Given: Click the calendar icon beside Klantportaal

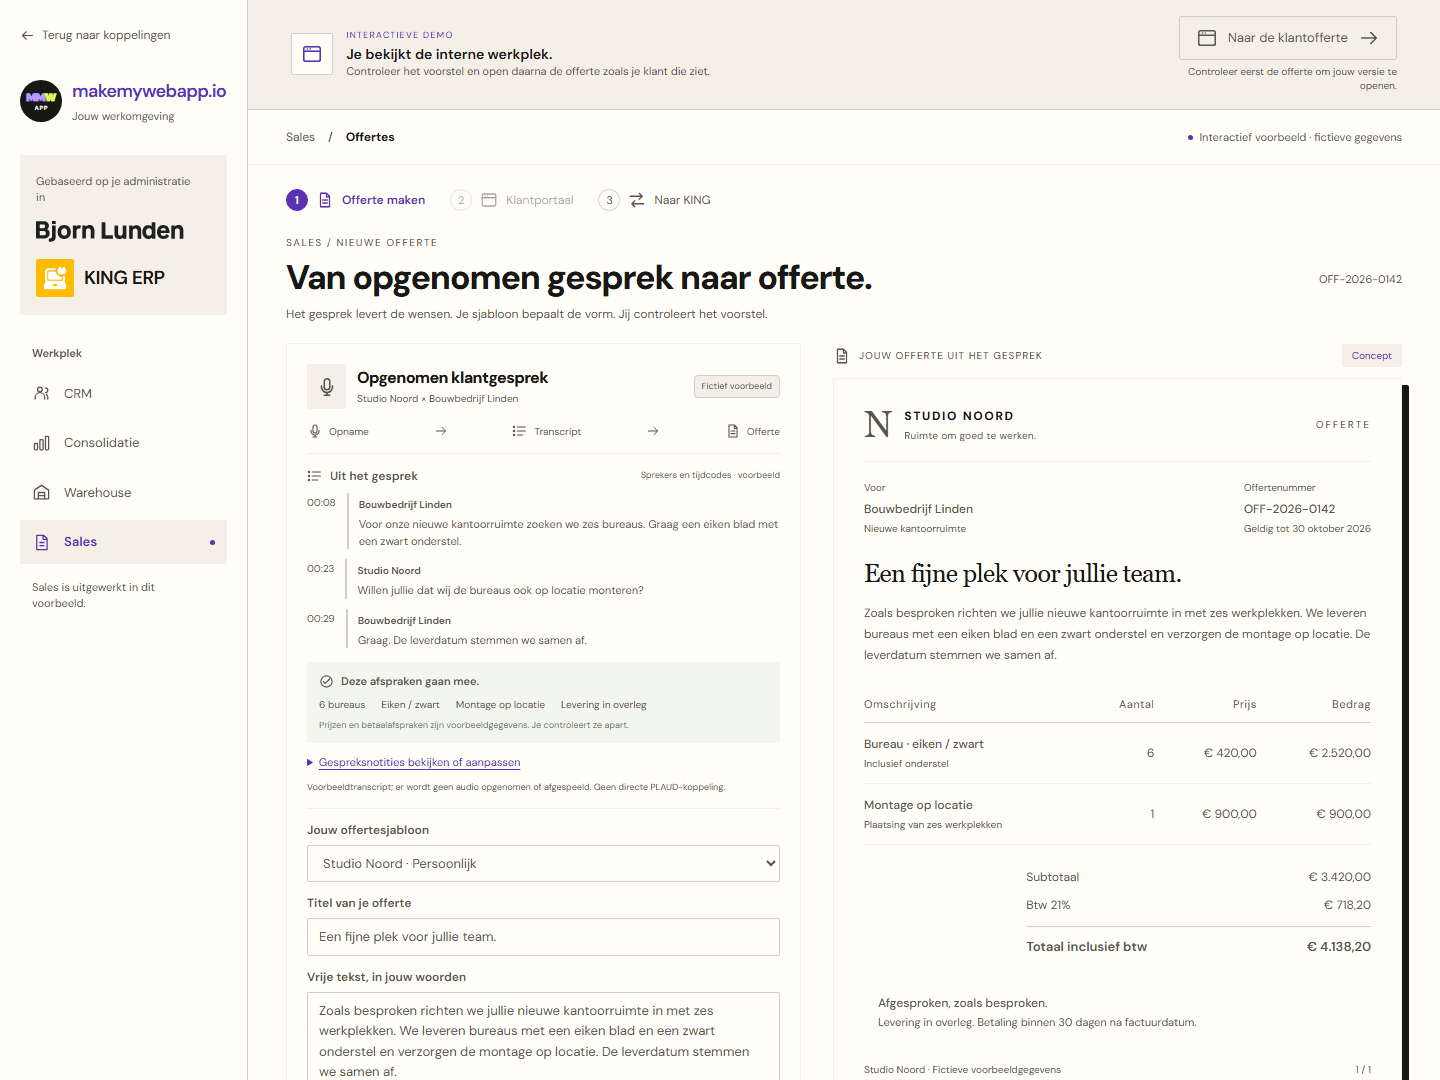Looking at the screenshot, I should coord(489,200).
